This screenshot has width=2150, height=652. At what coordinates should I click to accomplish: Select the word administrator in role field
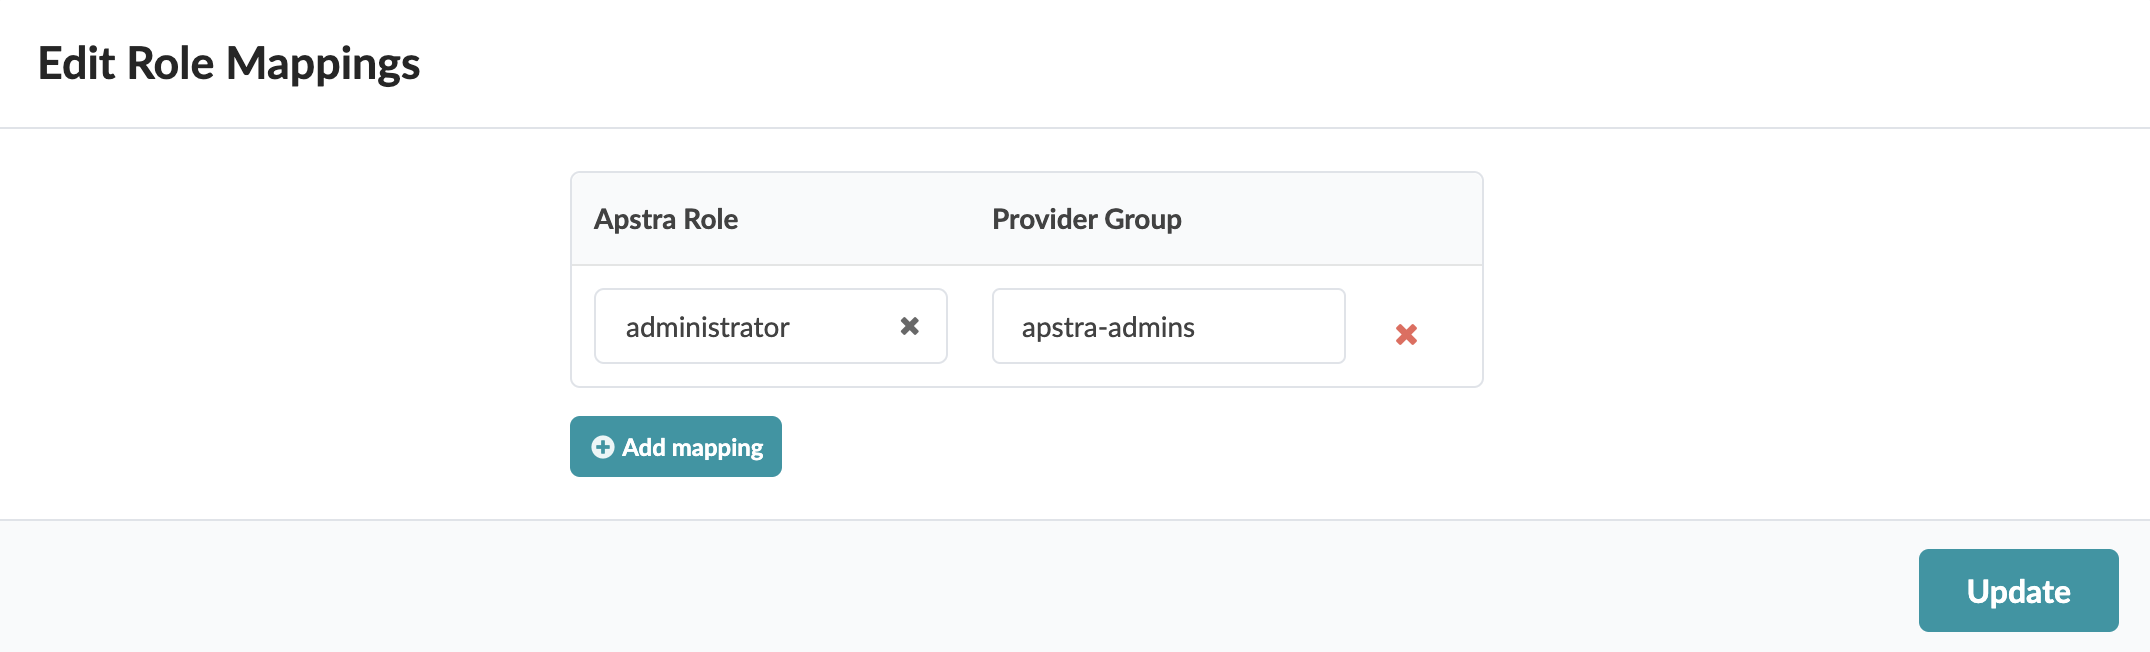tap(707, 327)
